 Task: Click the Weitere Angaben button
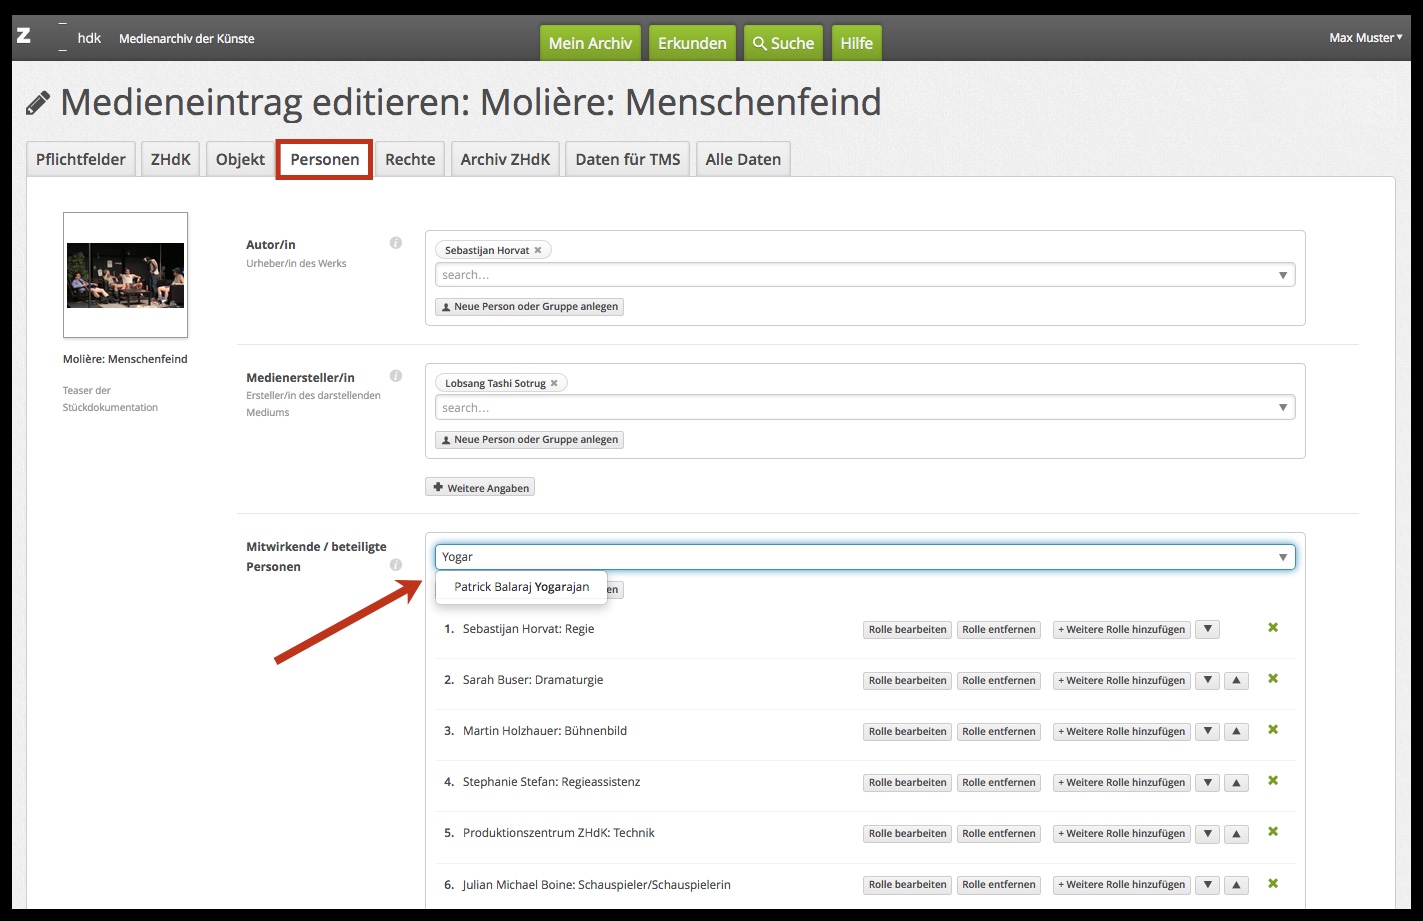pos(480,488)
